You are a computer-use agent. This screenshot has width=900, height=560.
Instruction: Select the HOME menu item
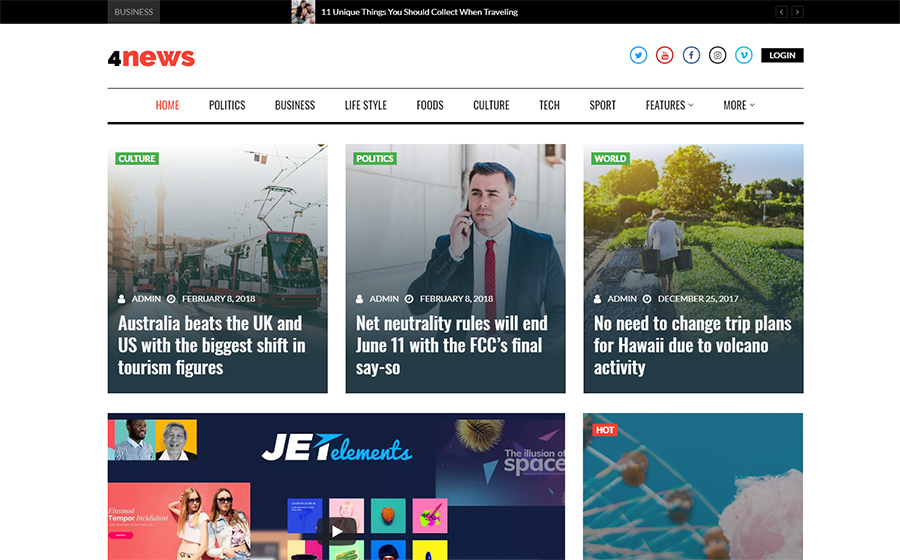(x=167, y=105)
